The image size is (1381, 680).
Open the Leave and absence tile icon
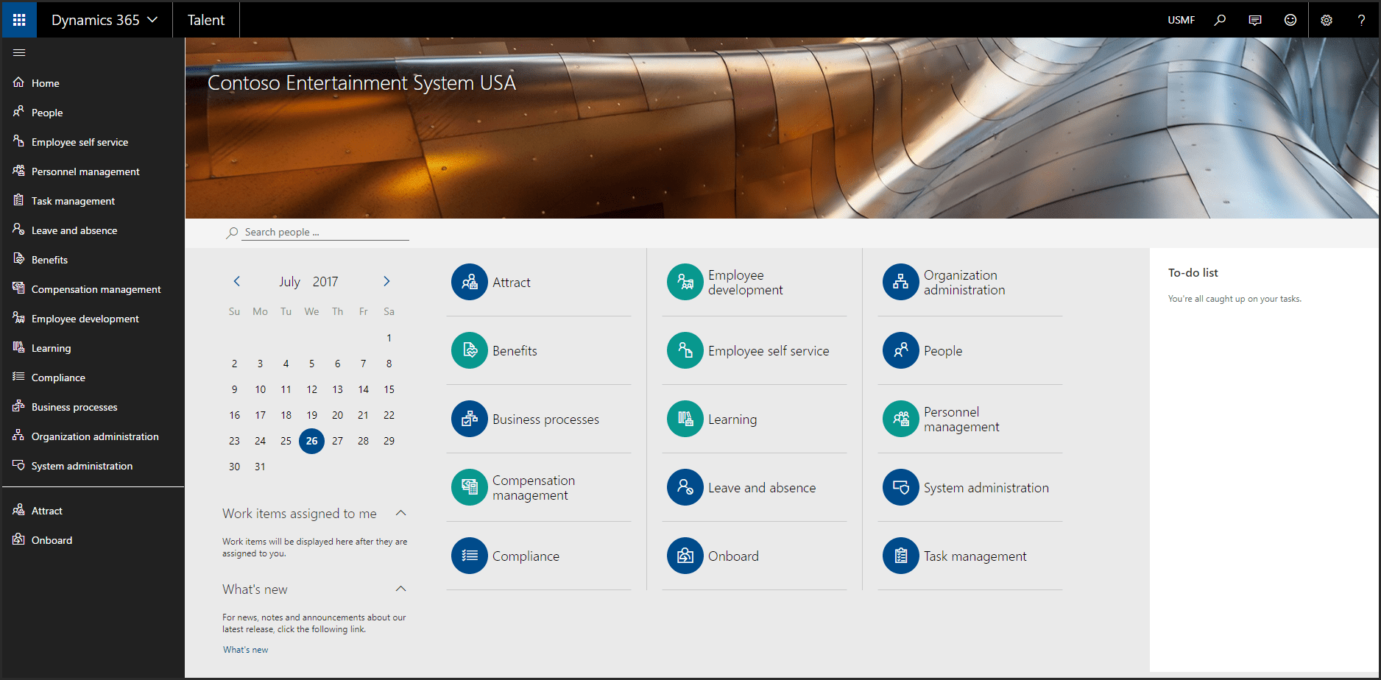685,488
